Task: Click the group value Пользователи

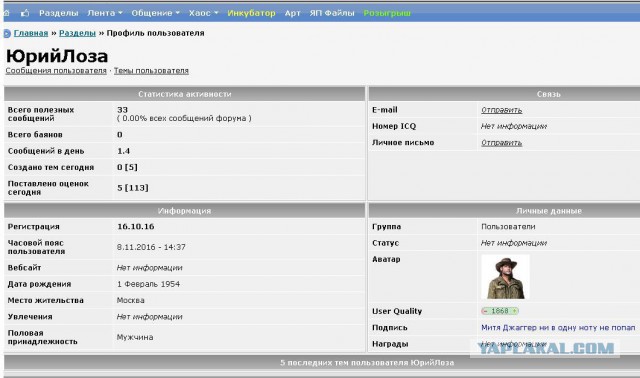Action: tap(508, 227)
